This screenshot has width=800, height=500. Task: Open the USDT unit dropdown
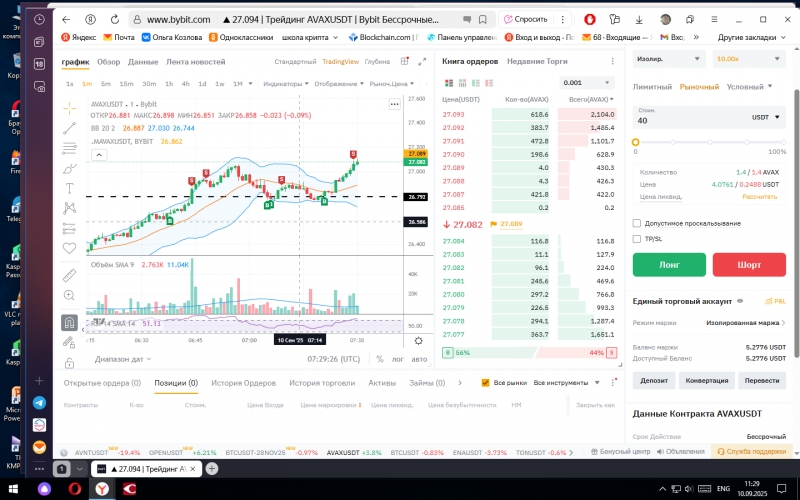click(766, 117)
